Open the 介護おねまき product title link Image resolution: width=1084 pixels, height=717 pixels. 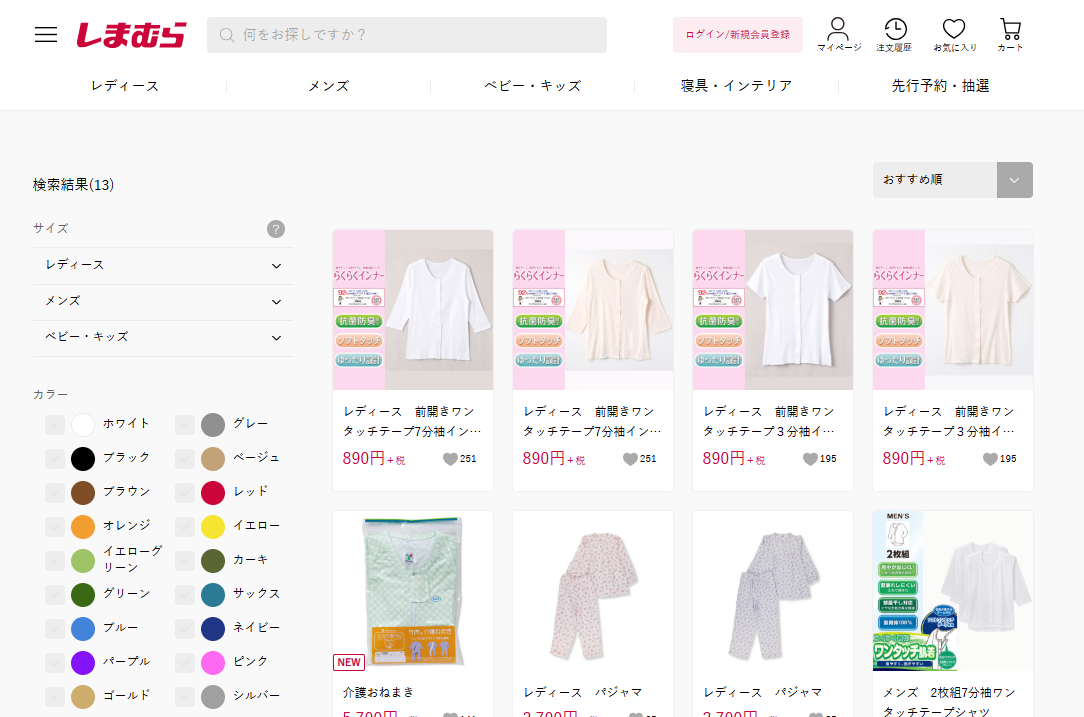click(x=378, y=692)
